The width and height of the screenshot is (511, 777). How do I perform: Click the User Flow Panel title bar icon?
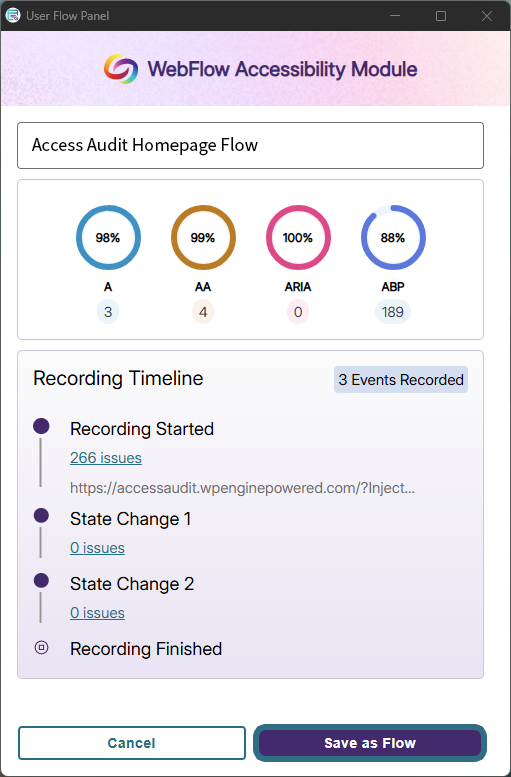tap(12, 15)
